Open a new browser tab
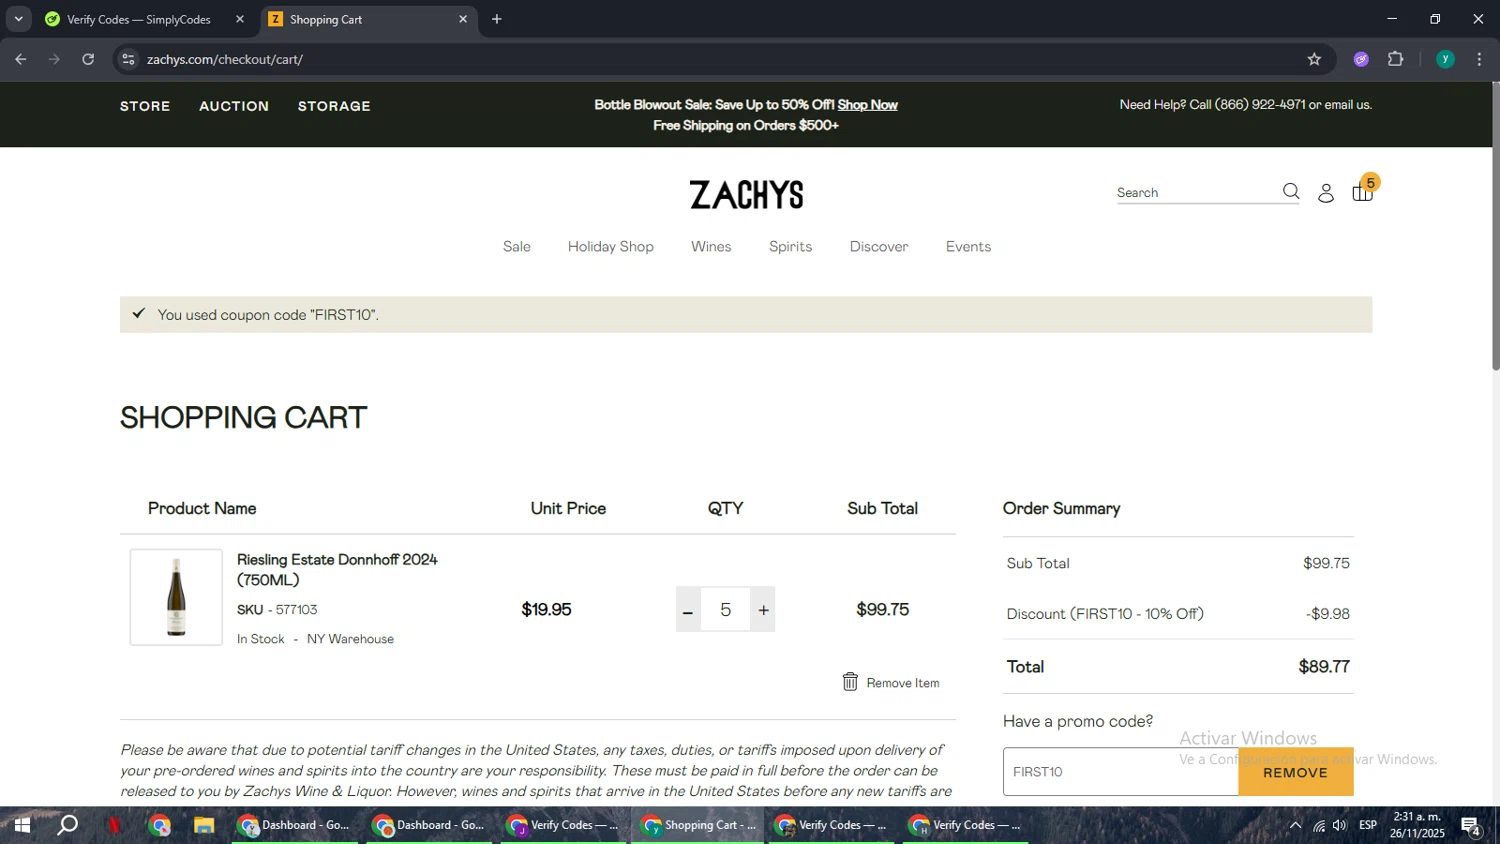This screenshot has width=1500, height=844. (x=497, y=19)
